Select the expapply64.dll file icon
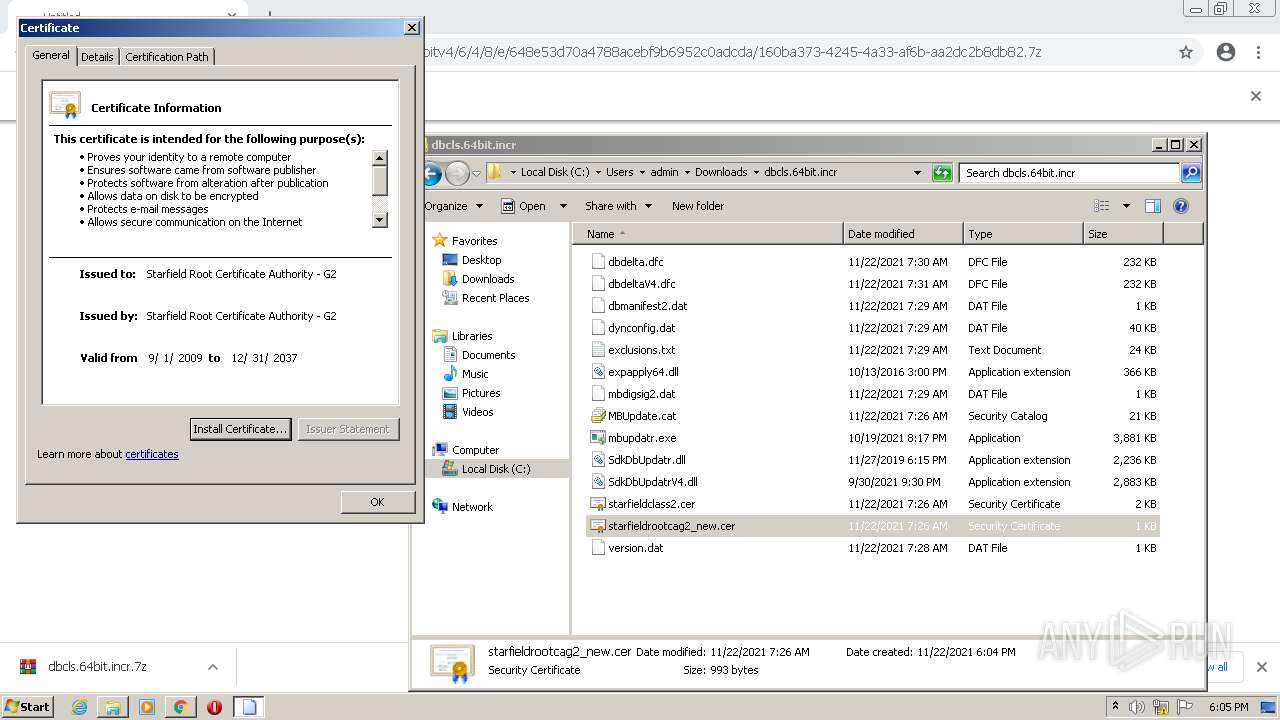 598,372
